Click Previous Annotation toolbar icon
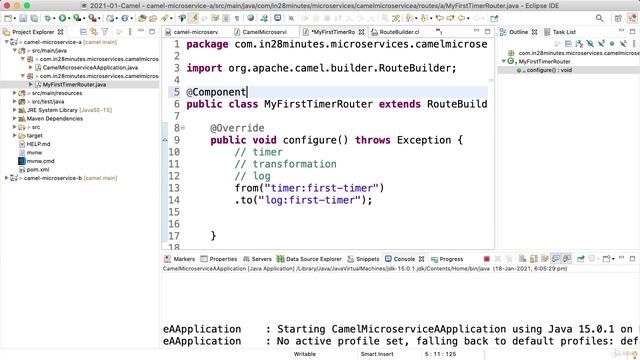 [x=425, y=18]
